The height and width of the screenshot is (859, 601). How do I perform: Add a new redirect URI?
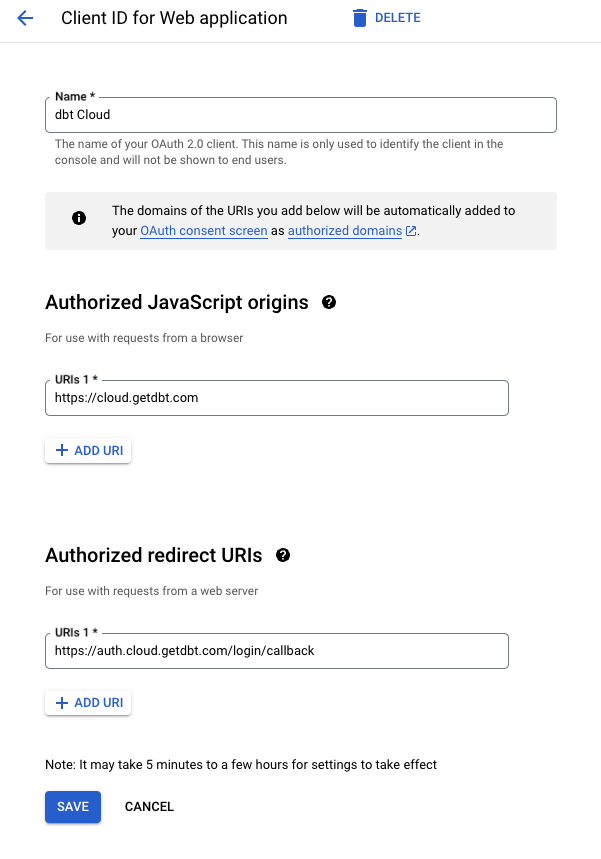pyautogui.click(x=88, y=702)
